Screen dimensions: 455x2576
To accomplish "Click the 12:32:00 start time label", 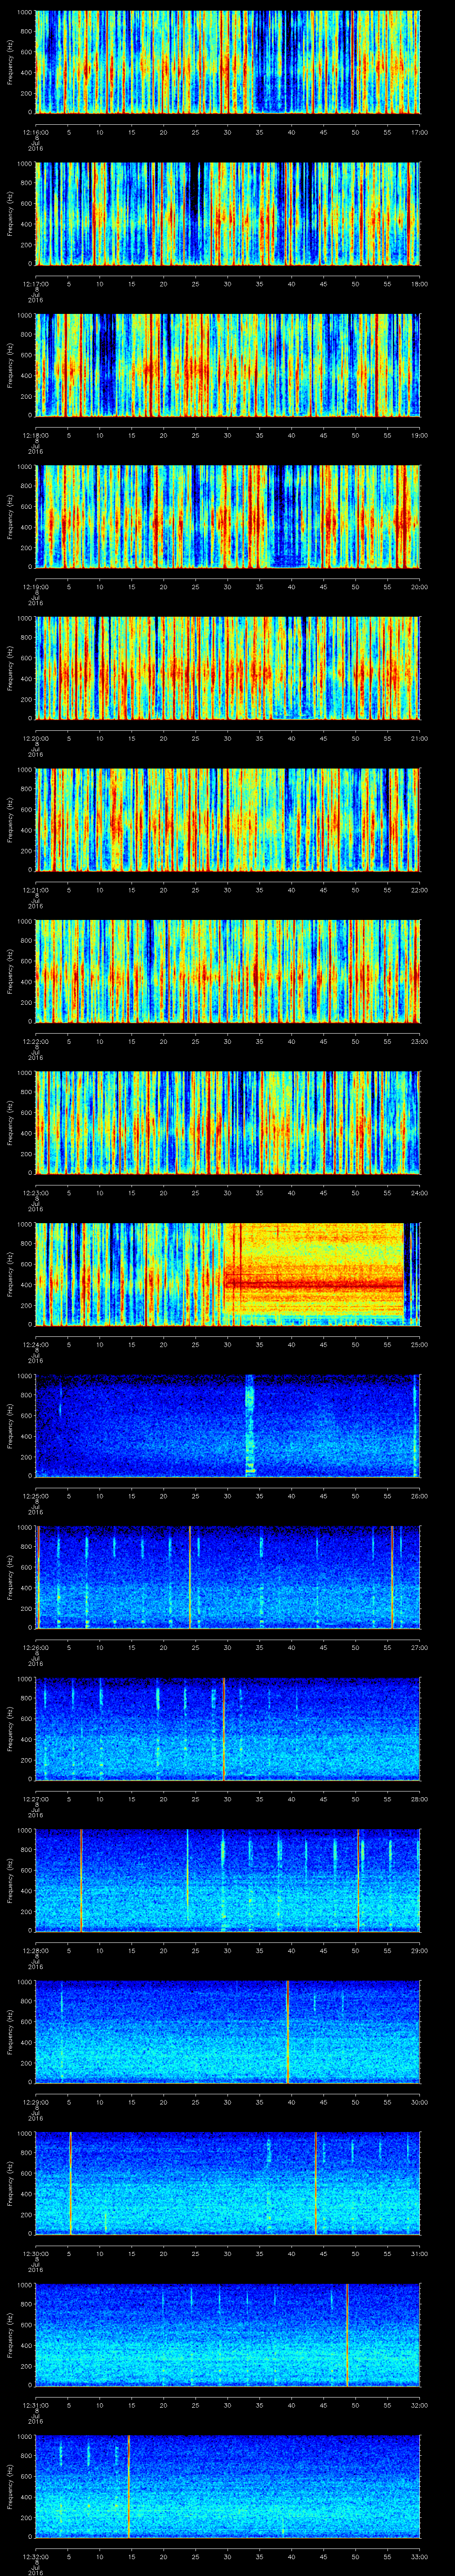I will pos(36,2556).
